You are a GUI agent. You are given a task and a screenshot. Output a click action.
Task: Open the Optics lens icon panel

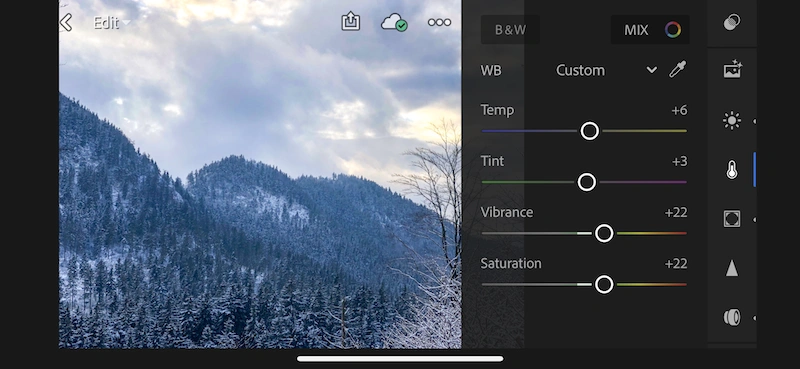(732, 317)
